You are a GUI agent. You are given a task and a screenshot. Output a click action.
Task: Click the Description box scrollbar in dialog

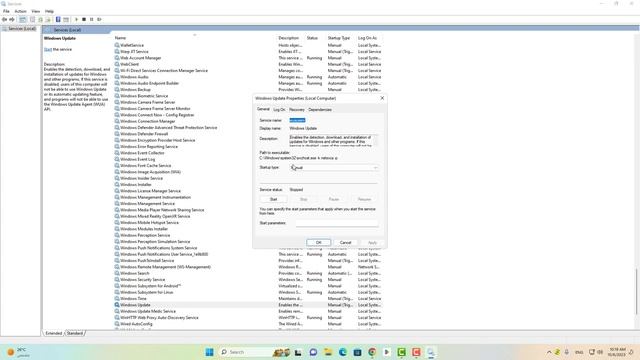pos(376,141)
